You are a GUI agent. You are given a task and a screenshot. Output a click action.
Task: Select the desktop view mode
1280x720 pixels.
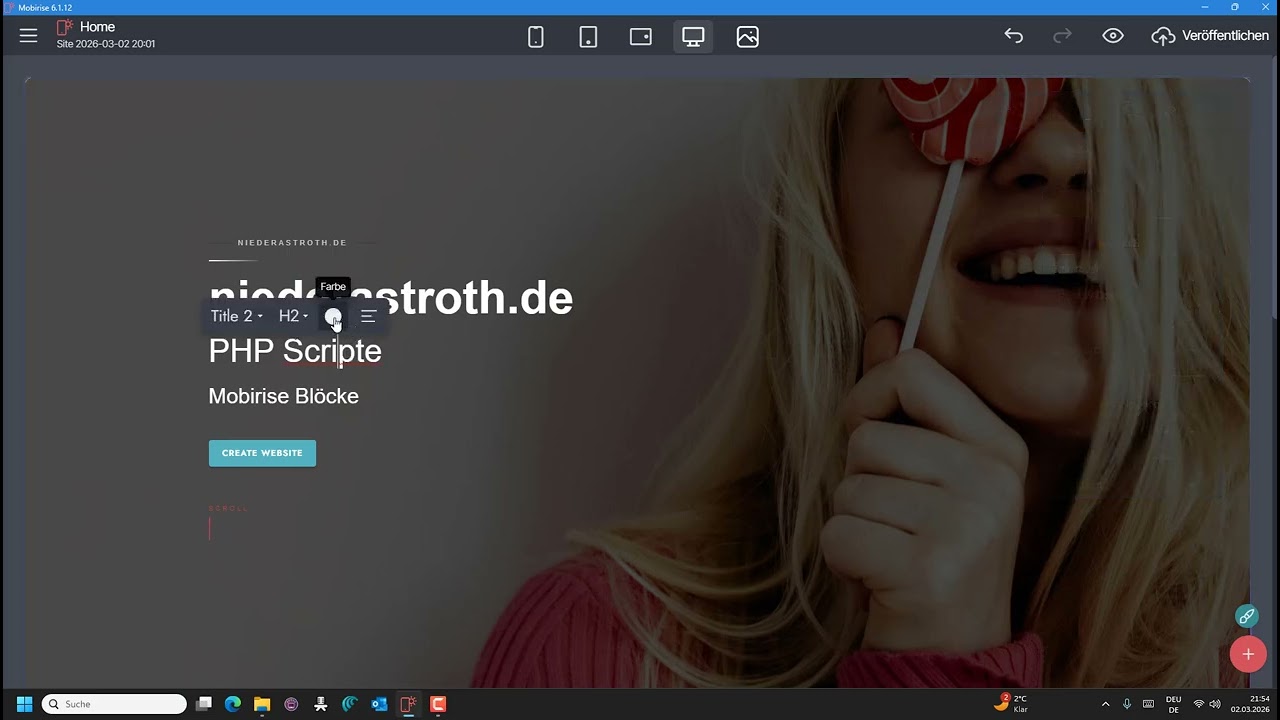[693, 37]
